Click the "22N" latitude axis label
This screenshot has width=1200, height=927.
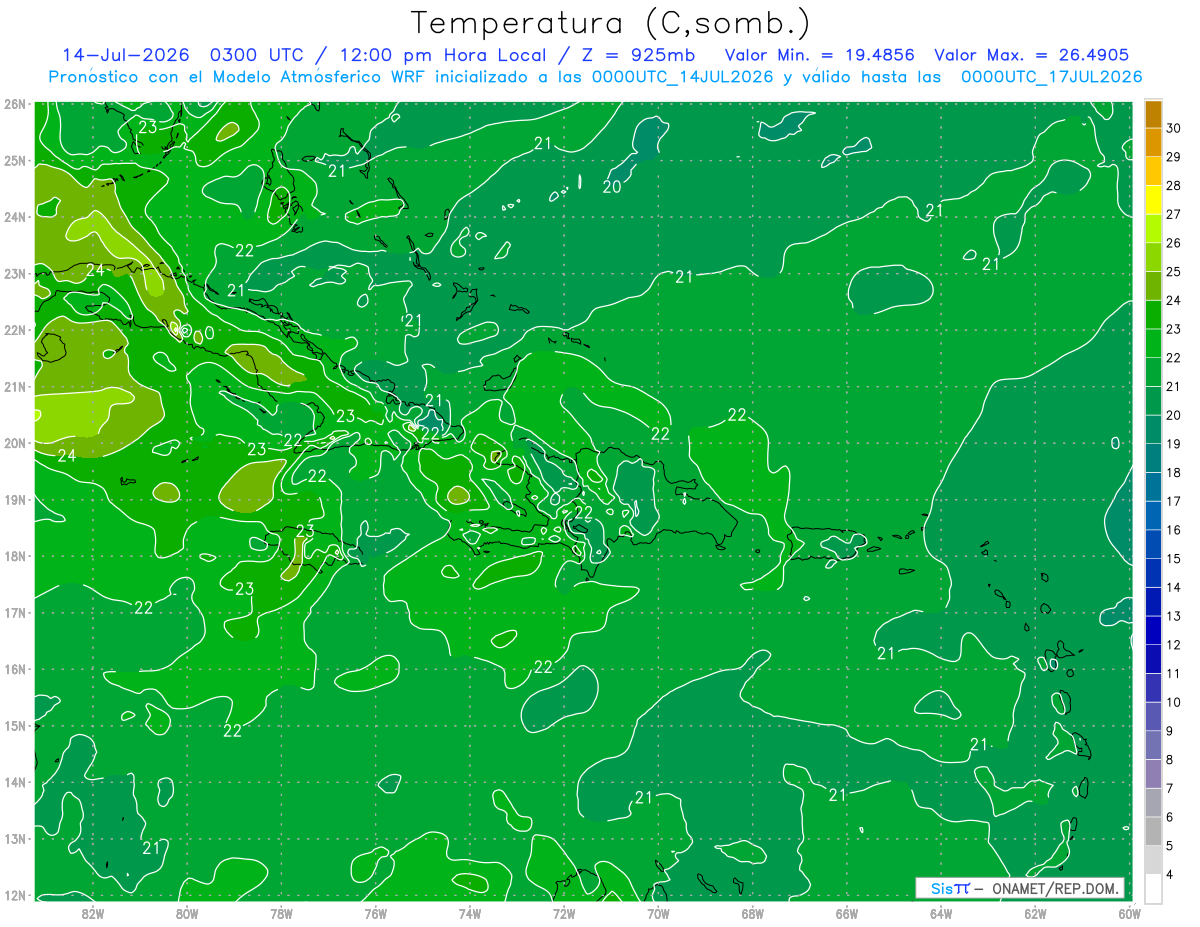[x=14, y=330]
